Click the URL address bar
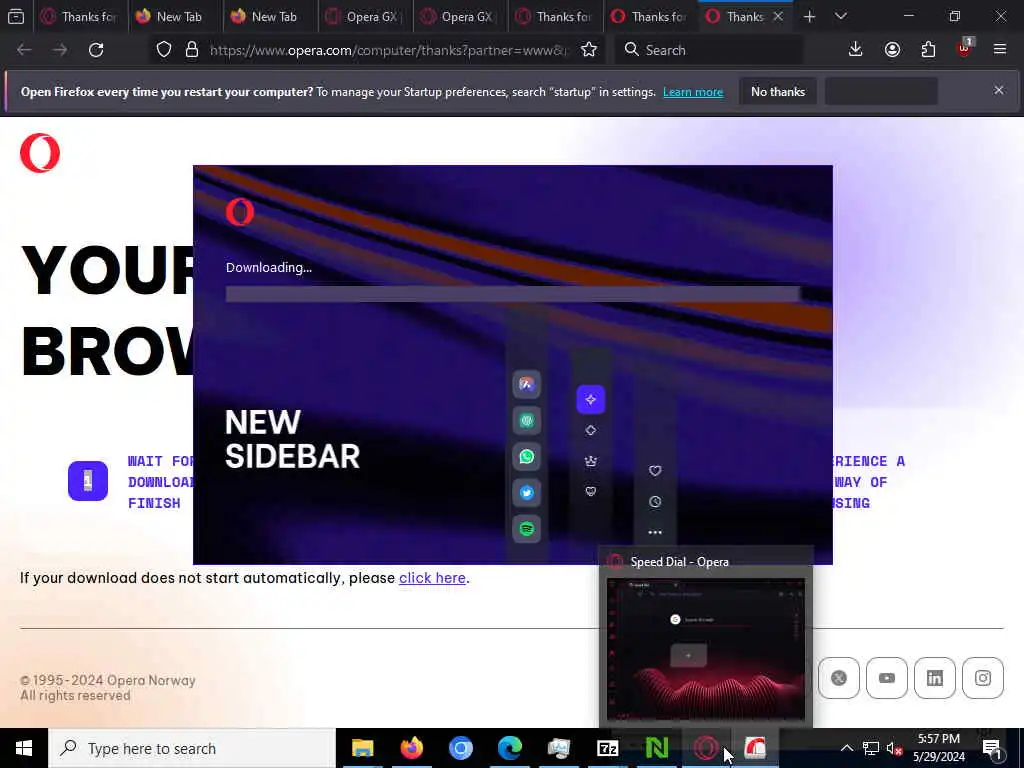 click(389, 50)
